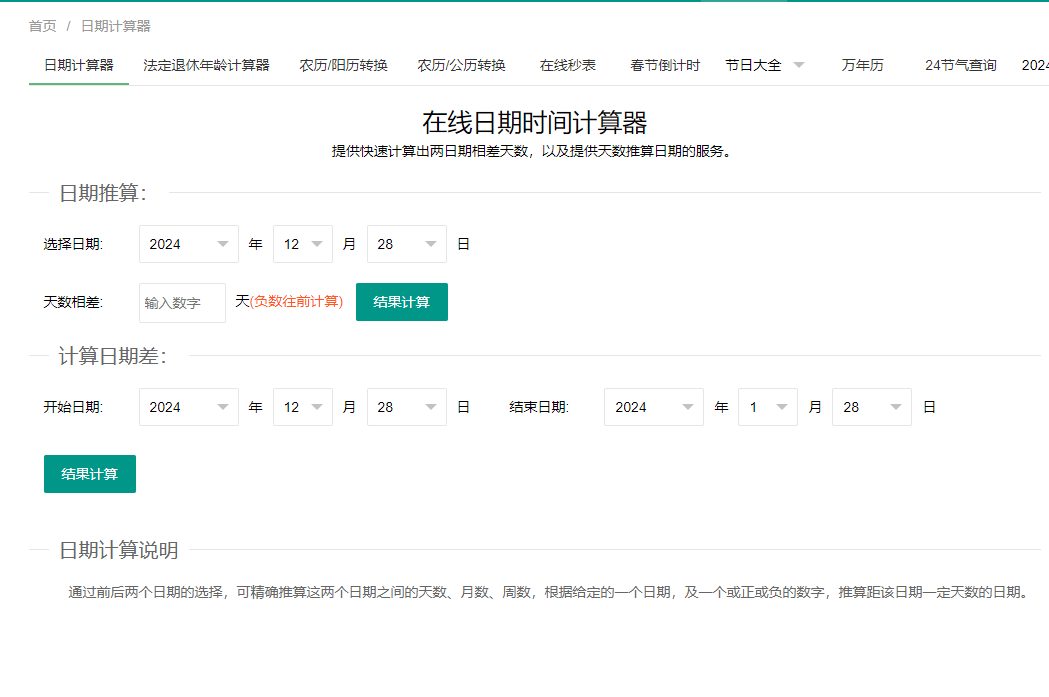Image resolution: width=1049 pixels, height=697 pixels.
Task: Open the day dropdown under 选择日期
Action: [x=406, y=243]
